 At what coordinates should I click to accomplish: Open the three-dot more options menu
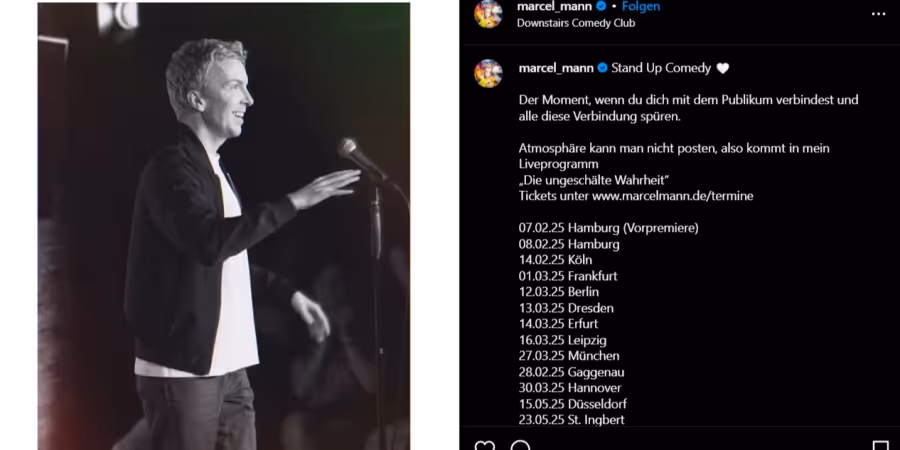click(878, 14)
